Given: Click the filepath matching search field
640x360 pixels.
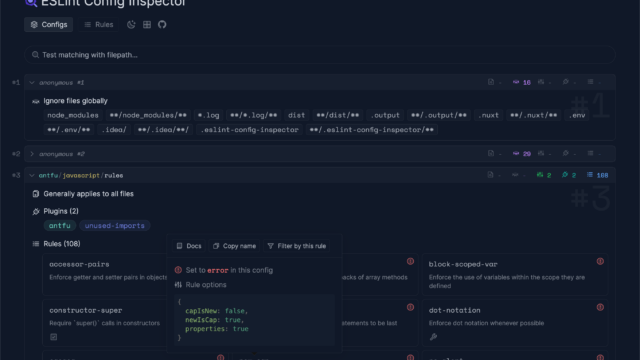Looking at the screenshot, I should coord(320,55).
